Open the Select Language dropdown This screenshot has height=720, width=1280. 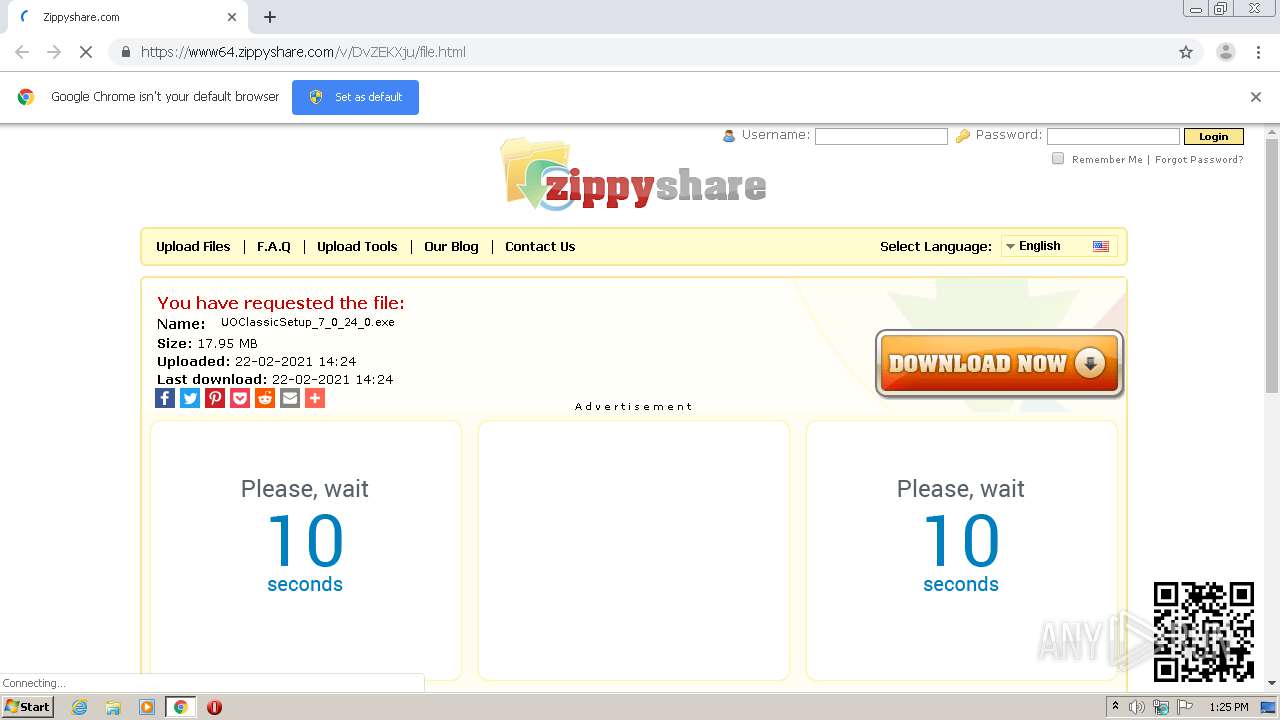coord(1059,246)
